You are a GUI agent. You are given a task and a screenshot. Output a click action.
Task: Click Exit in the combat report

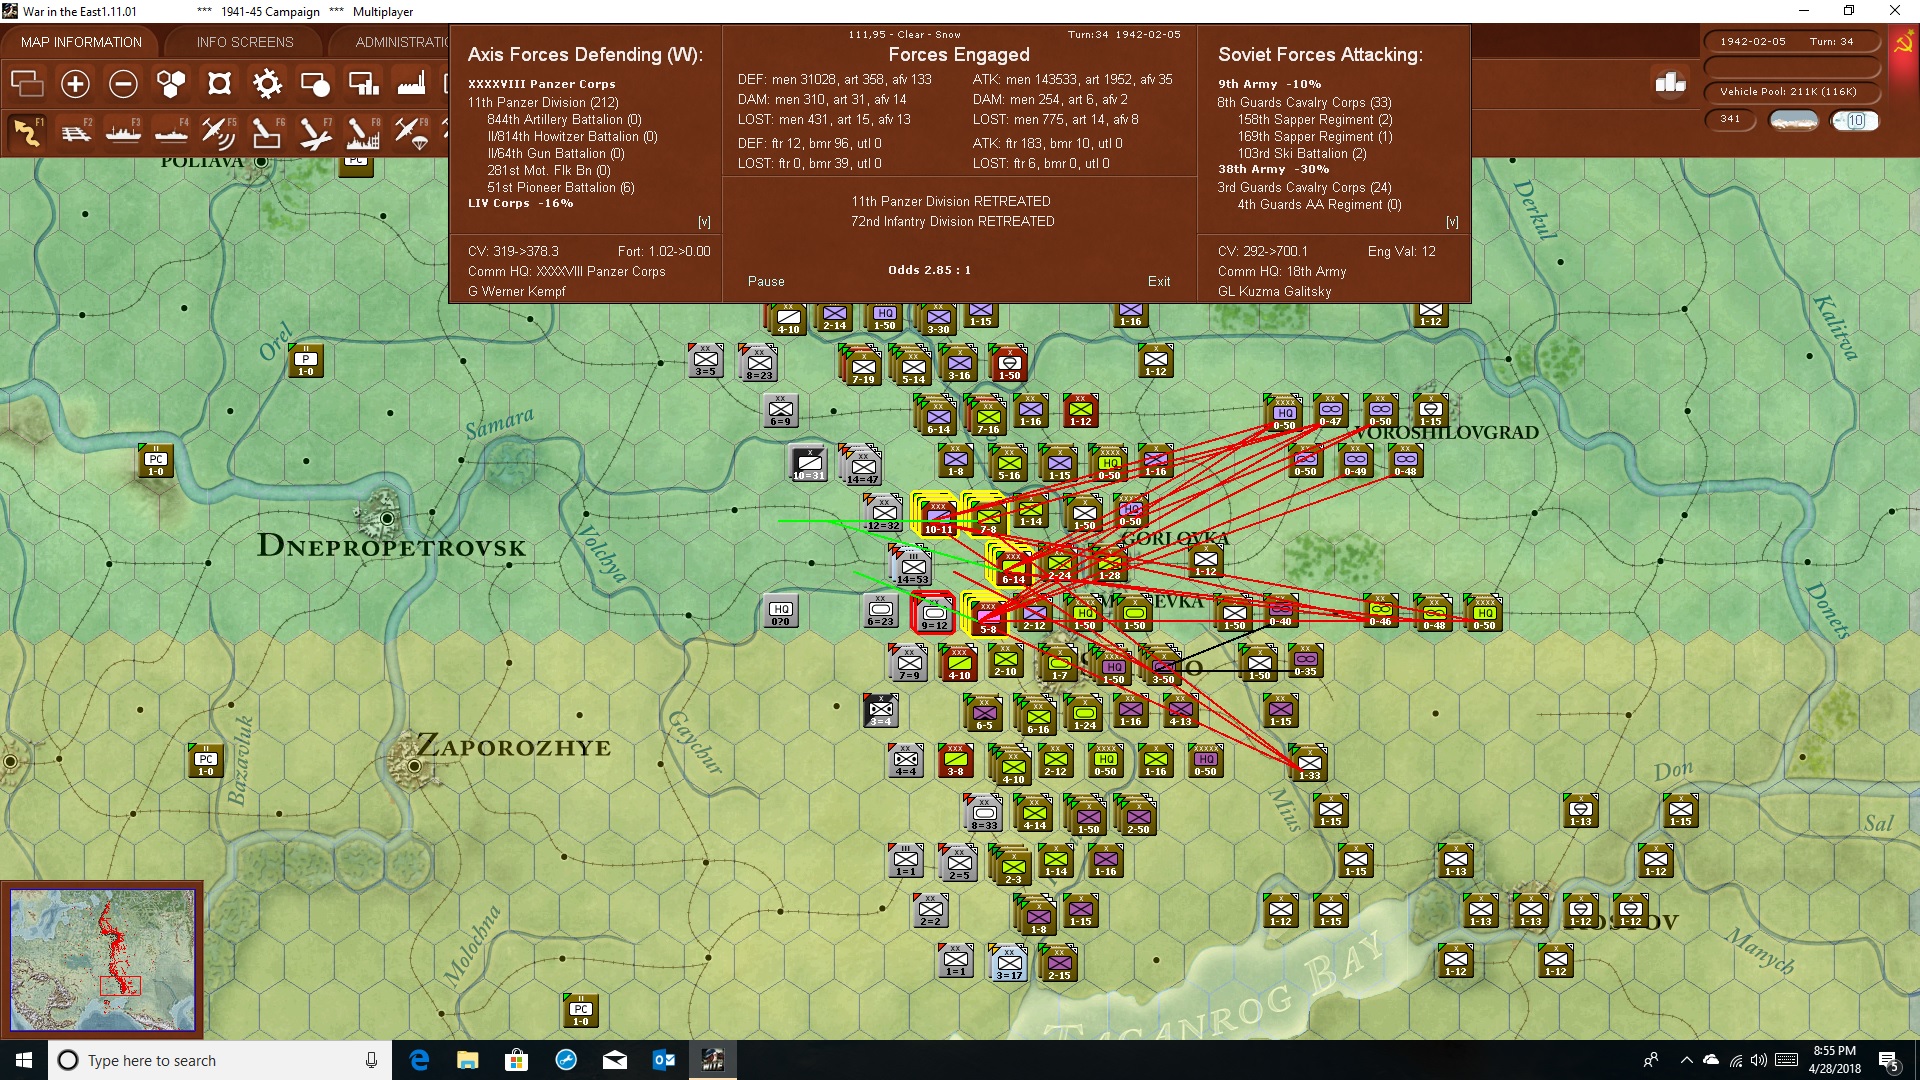1159,282
